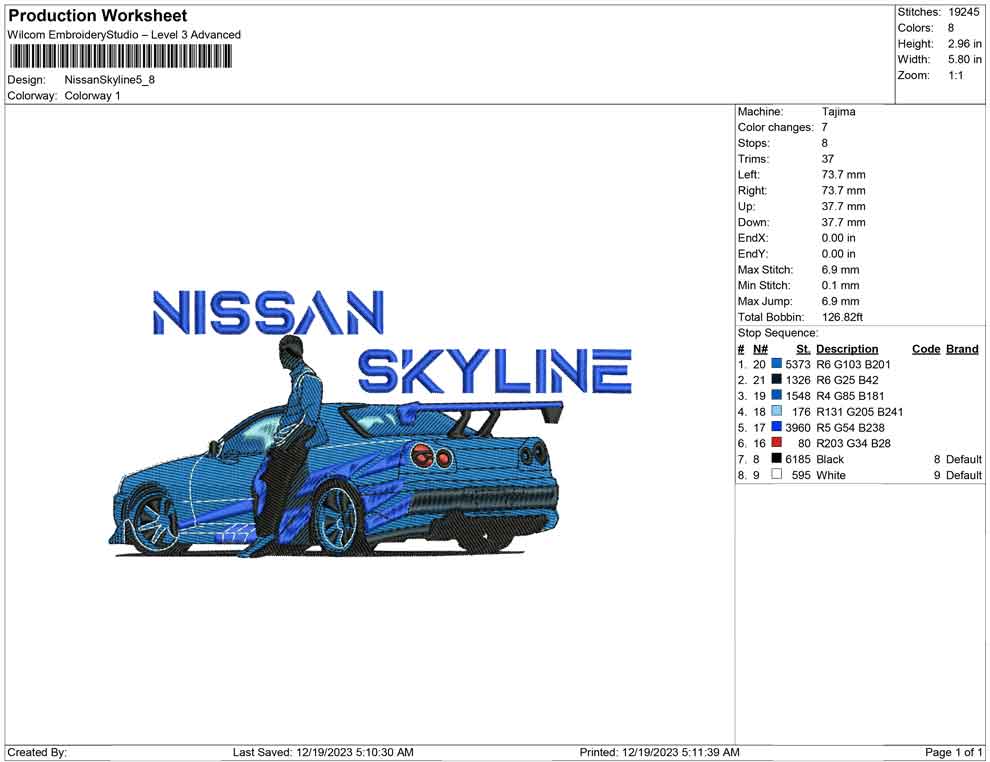The height and width of the screenshot is (762, 990).
Task: Select the R4 G85 B181 swatch in row 3
Action: (x=776, y=396)
